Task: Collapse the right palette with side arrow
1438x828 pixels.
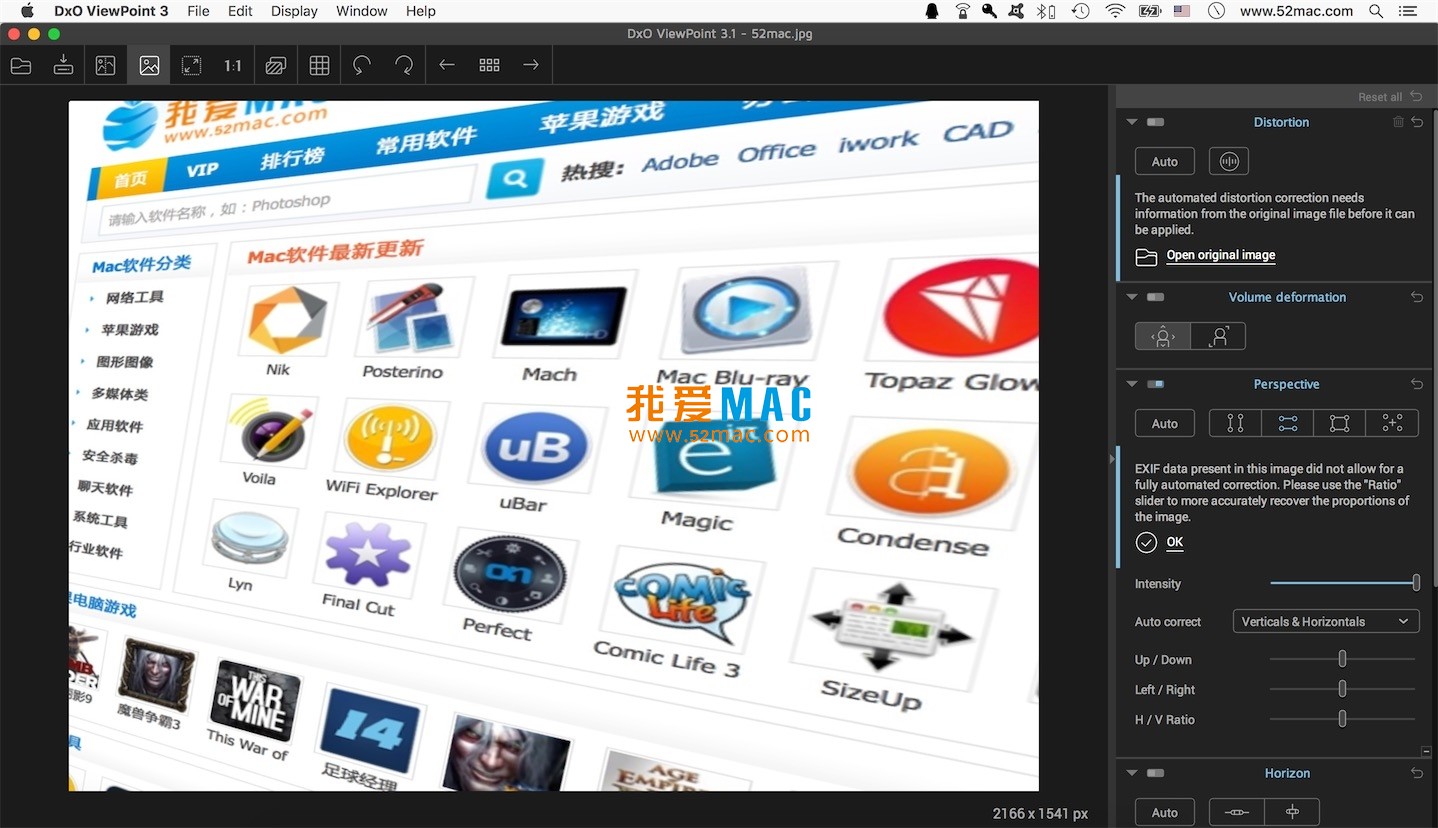Action: coord(1112,459)
